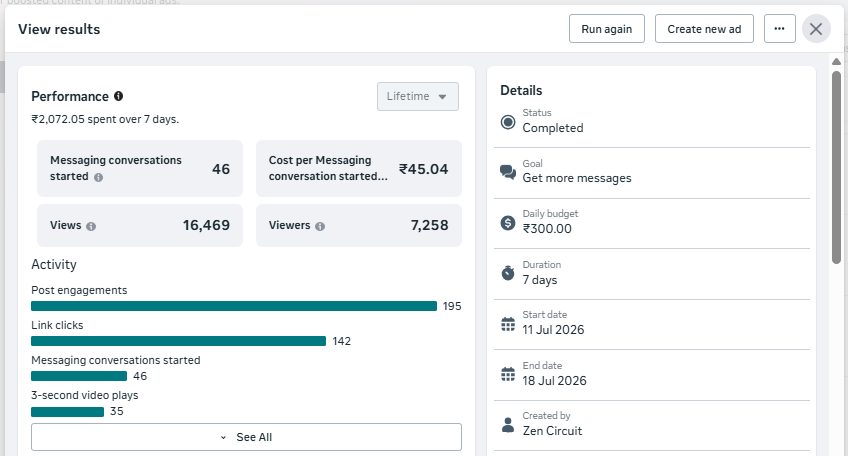
Task: Click the 16,469 views value
Action: pyautogui.click(x=206, y=225)
